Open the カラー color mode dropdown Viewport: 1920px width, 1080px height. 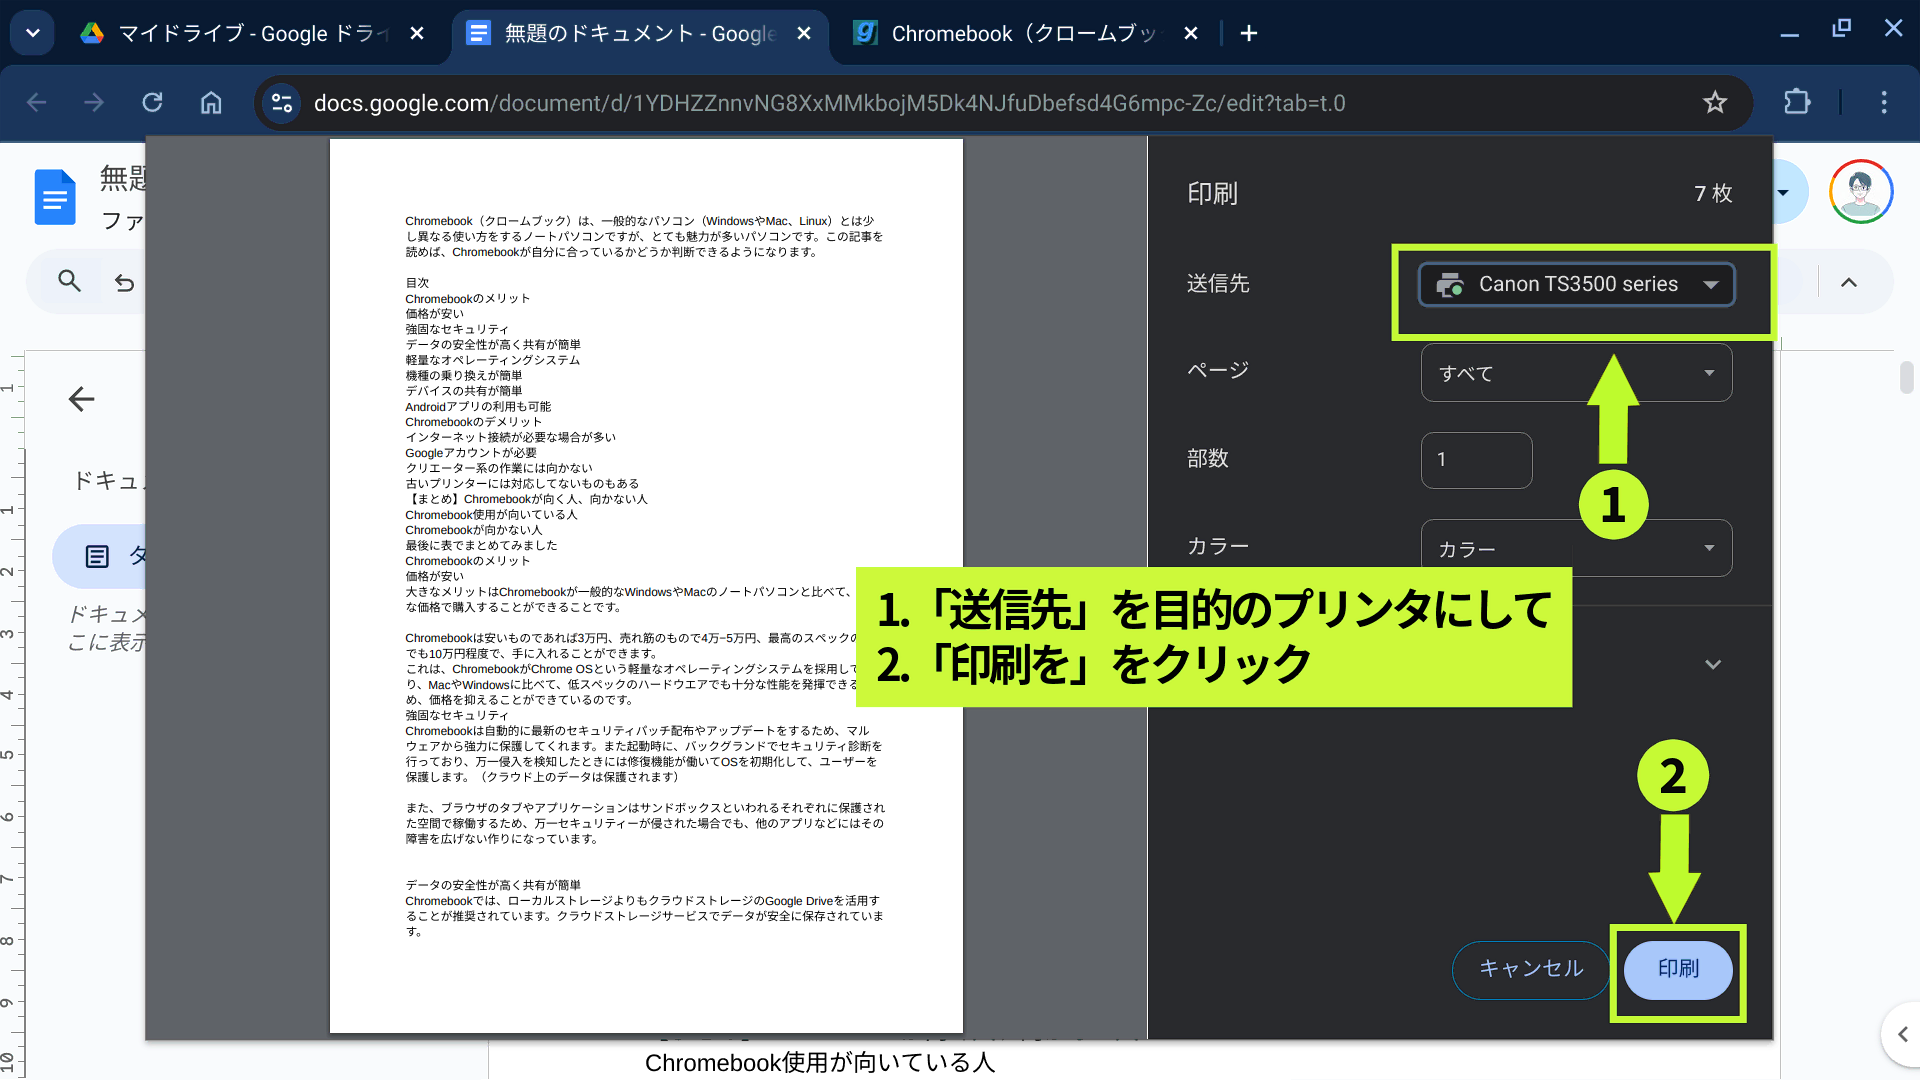pyautogui.click(x=1576, y=548)
